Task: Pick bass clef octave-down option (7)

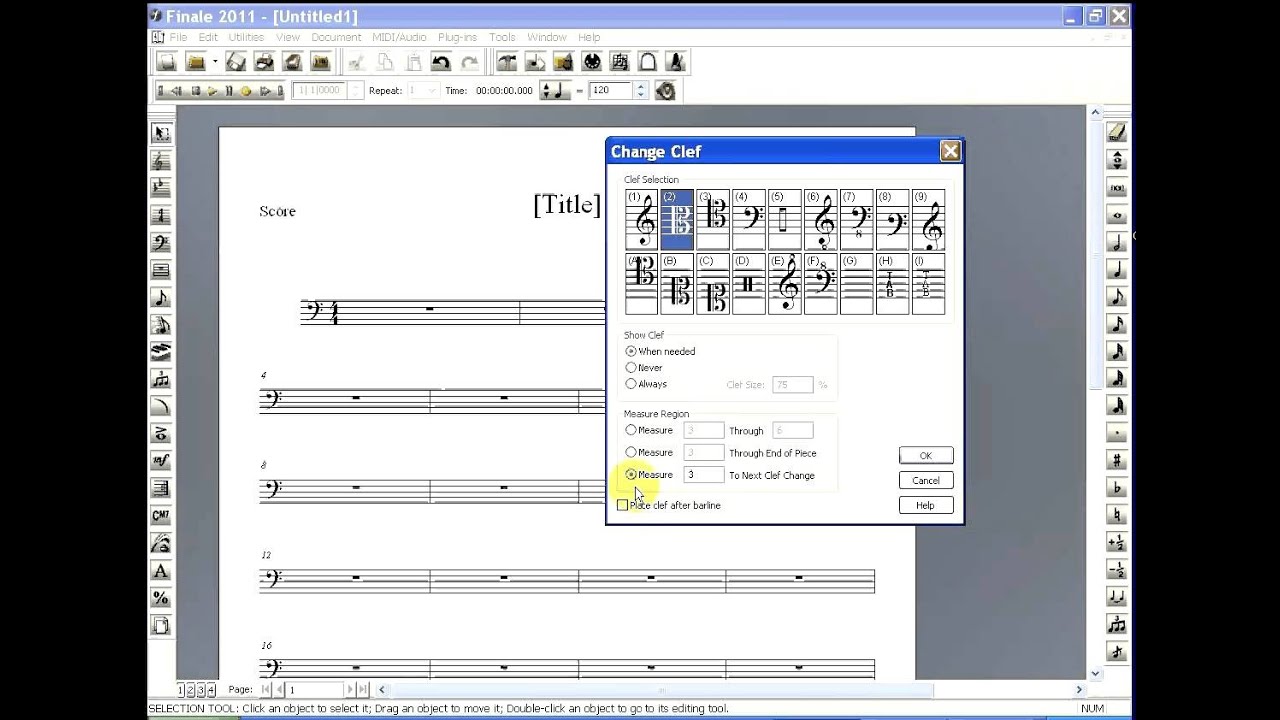Action: pyautogui.click(x=857, y=219)
